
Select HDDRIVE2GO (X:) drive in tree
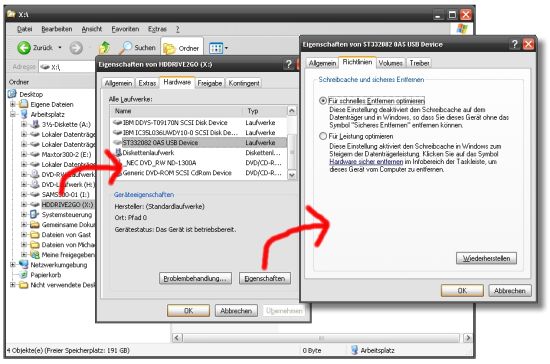click(67, 204)
